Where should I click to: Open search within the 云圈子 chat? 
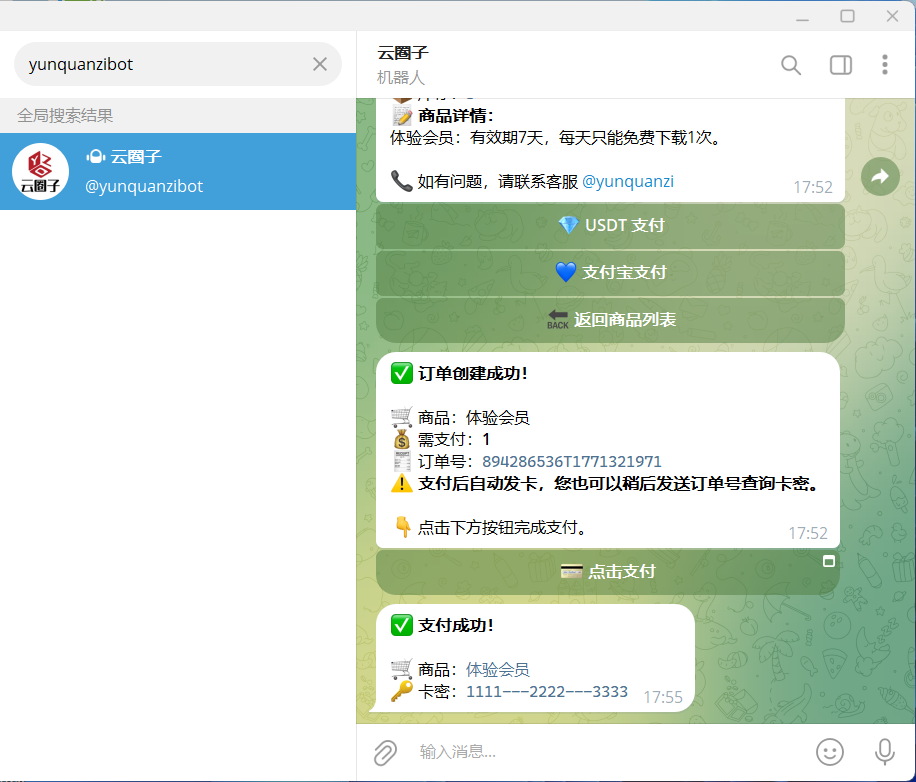[x=790, y=64]
